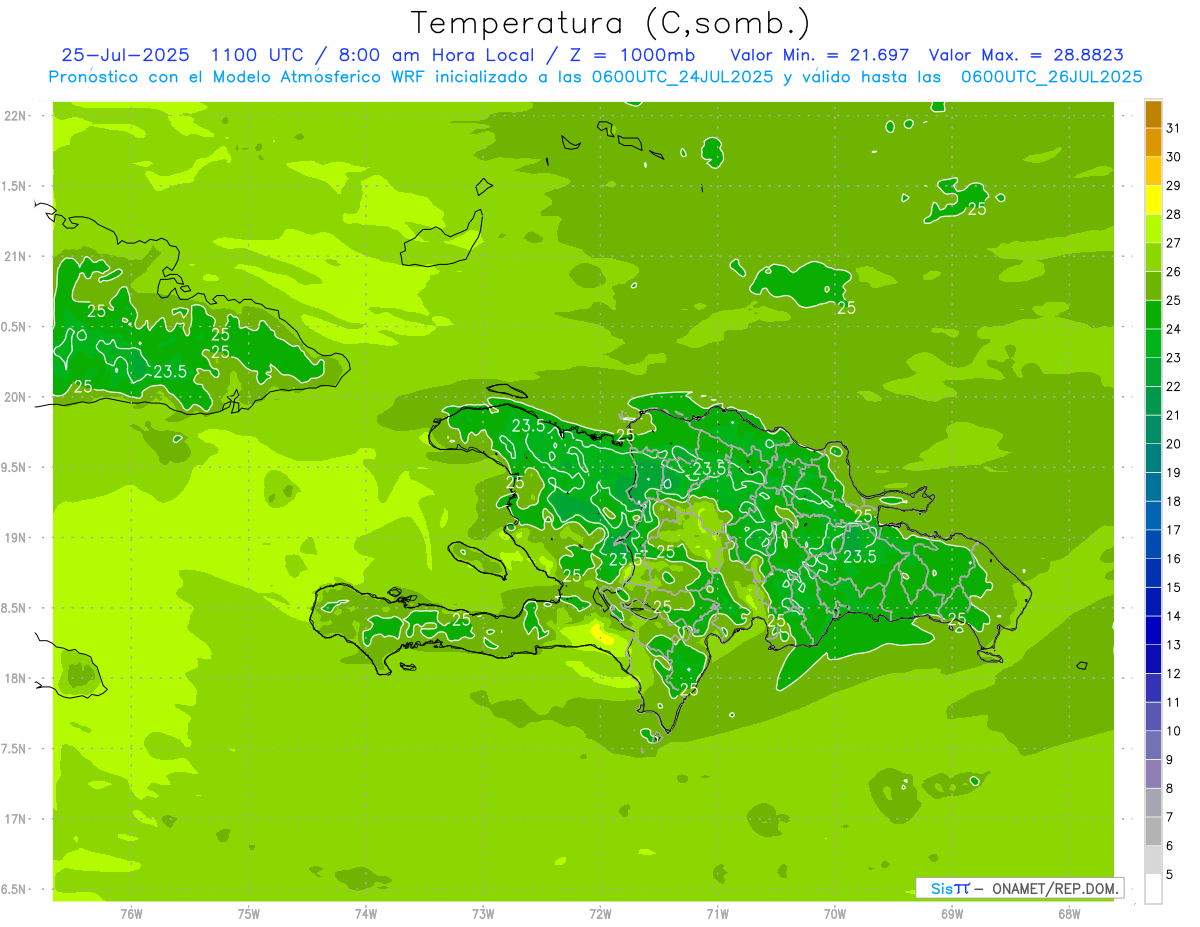The image size is (1200, 927).
Task: Select the date "25-Jul-2025" in header
Action: coord(125,55)
